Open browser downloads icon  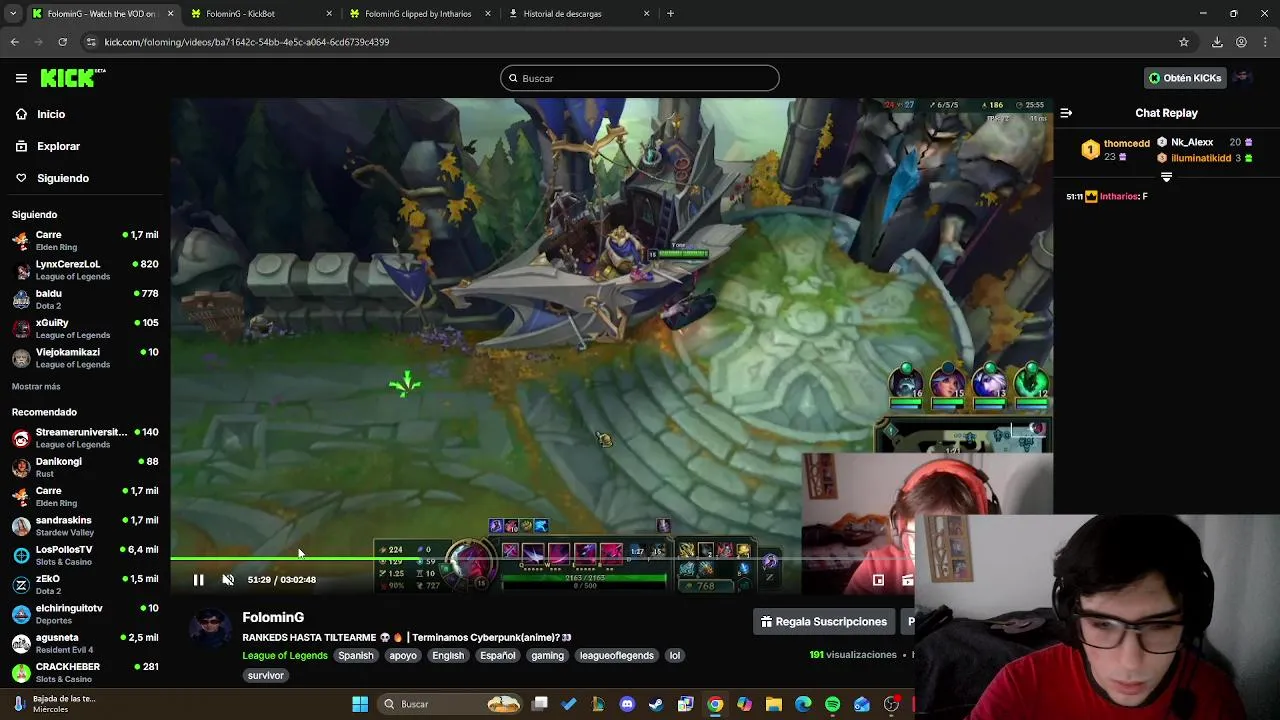tap(1217, 42)
